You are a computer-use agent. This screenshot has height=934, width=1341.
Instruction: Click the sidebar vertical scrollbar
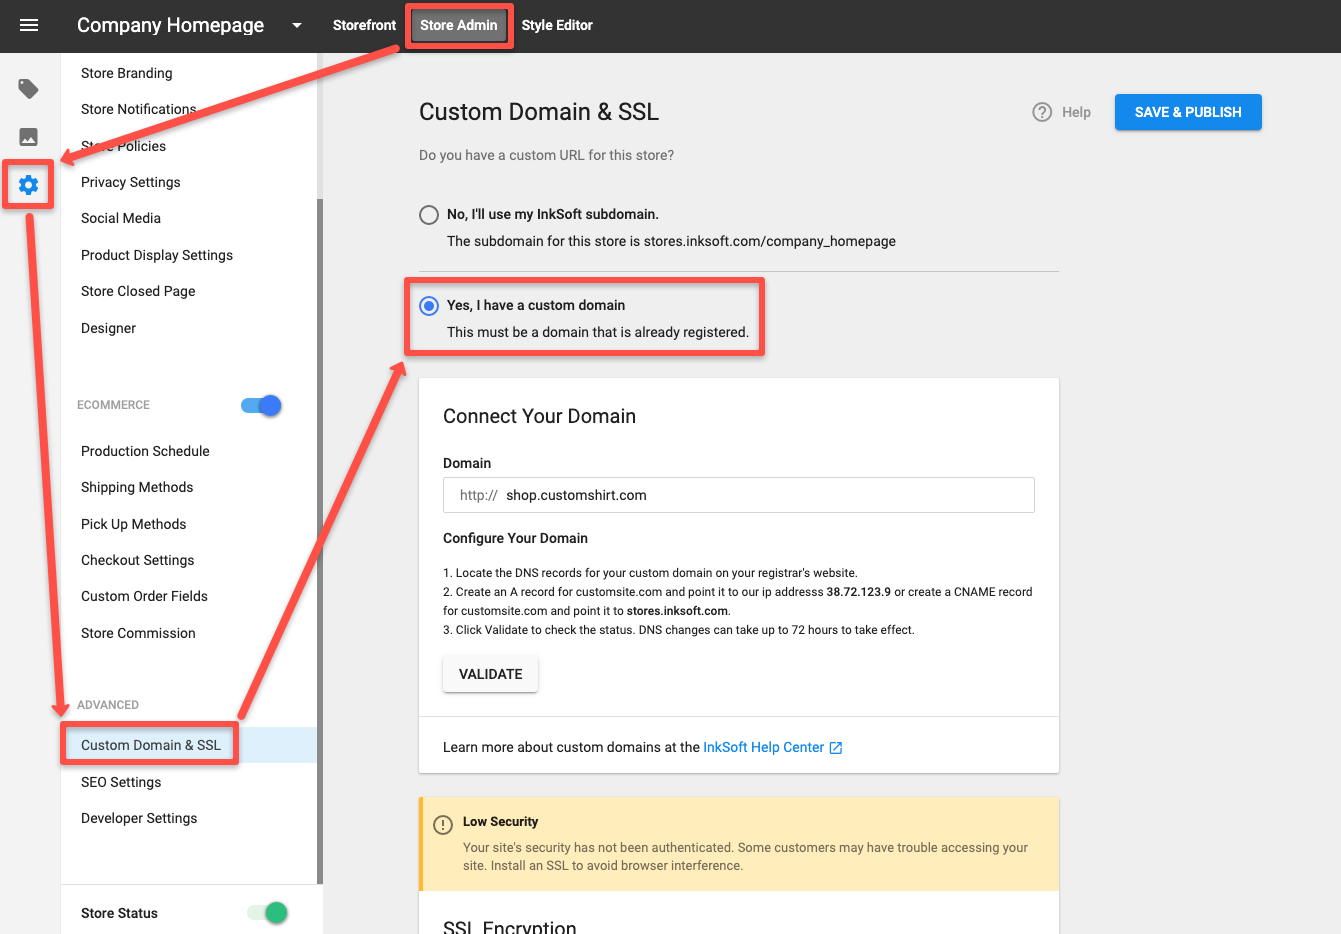(x=320, y=540)
